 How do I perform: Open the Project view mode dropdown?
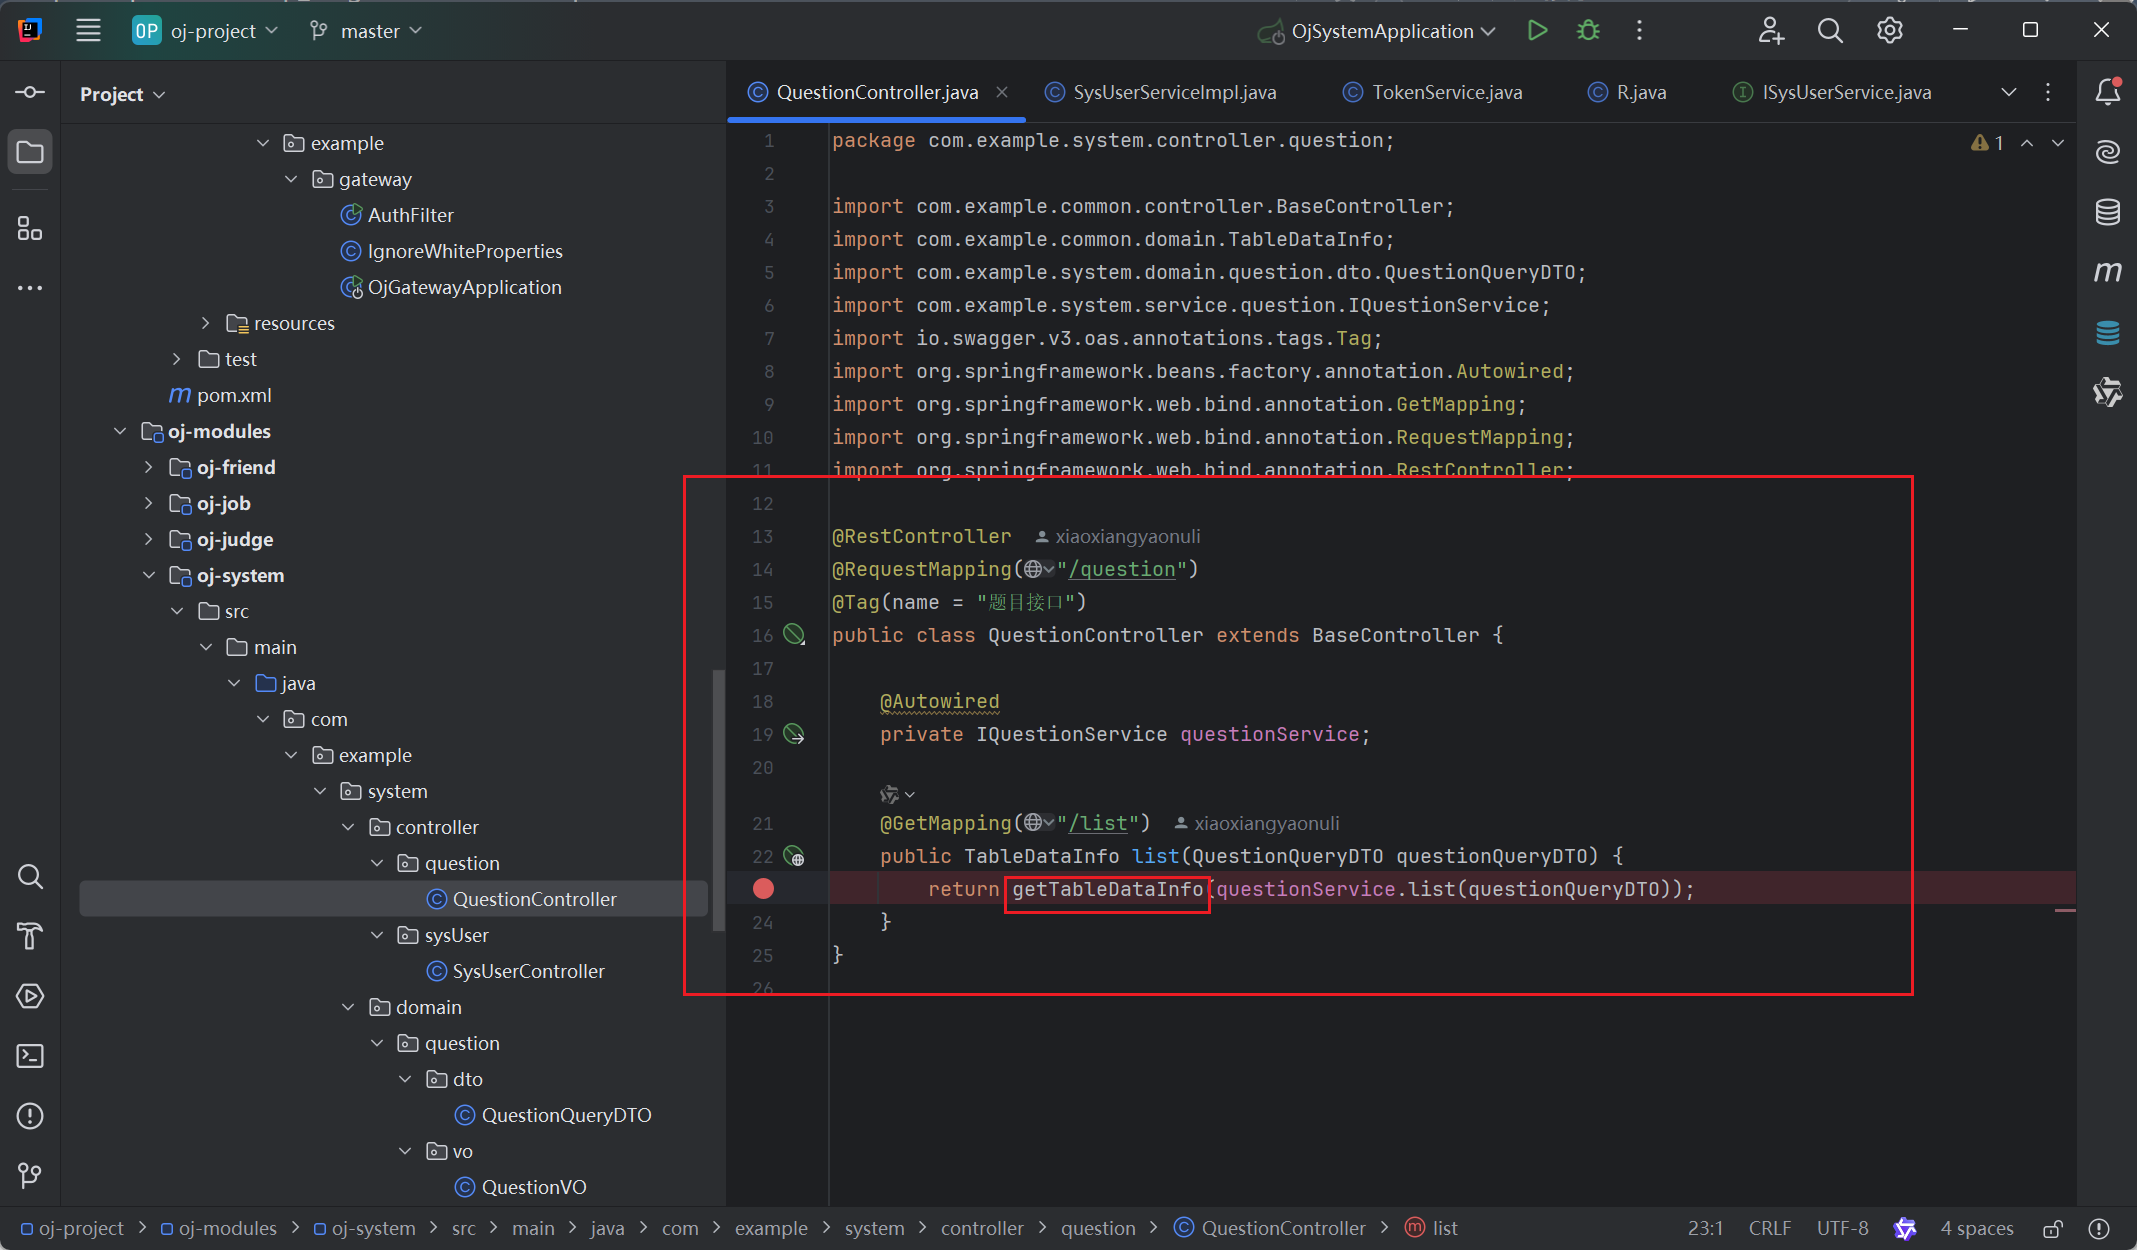pos(122,94)
